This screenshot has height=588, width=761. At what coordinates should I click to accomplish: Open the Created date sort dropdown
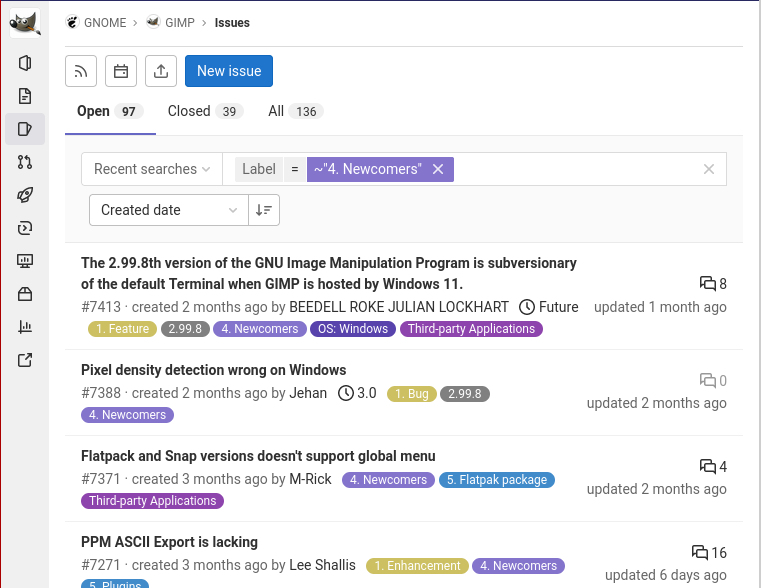point(169,210)
